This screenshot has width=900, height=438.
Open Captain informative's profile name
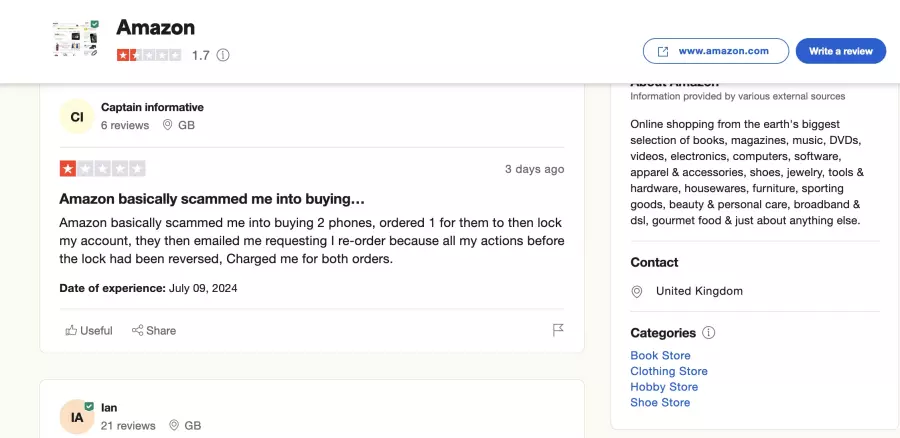click(x=152, y=107)
